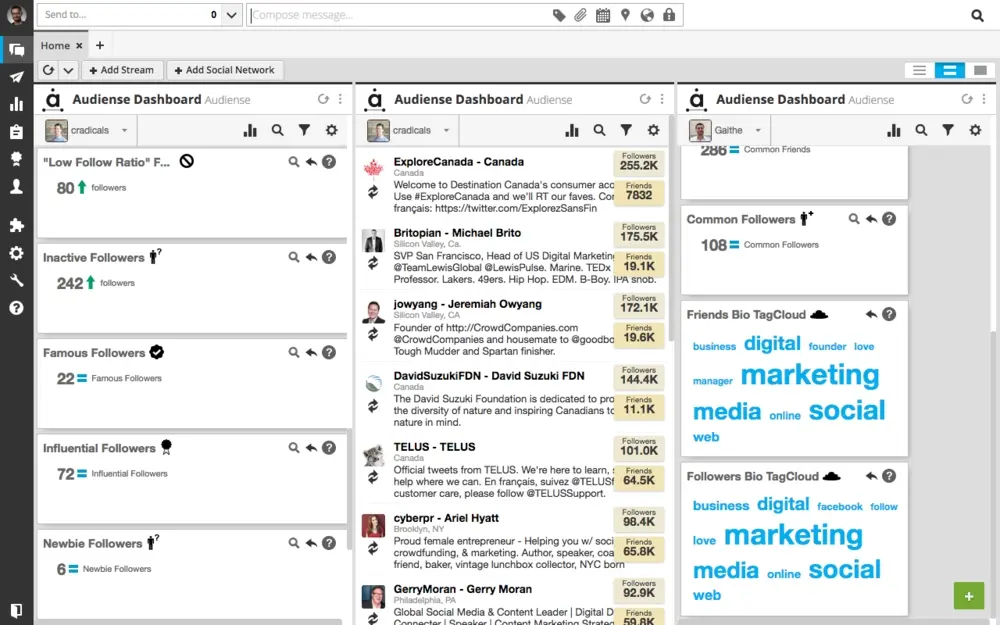Click the privacy lock icon in compose bar

click(x=670, y=15)
